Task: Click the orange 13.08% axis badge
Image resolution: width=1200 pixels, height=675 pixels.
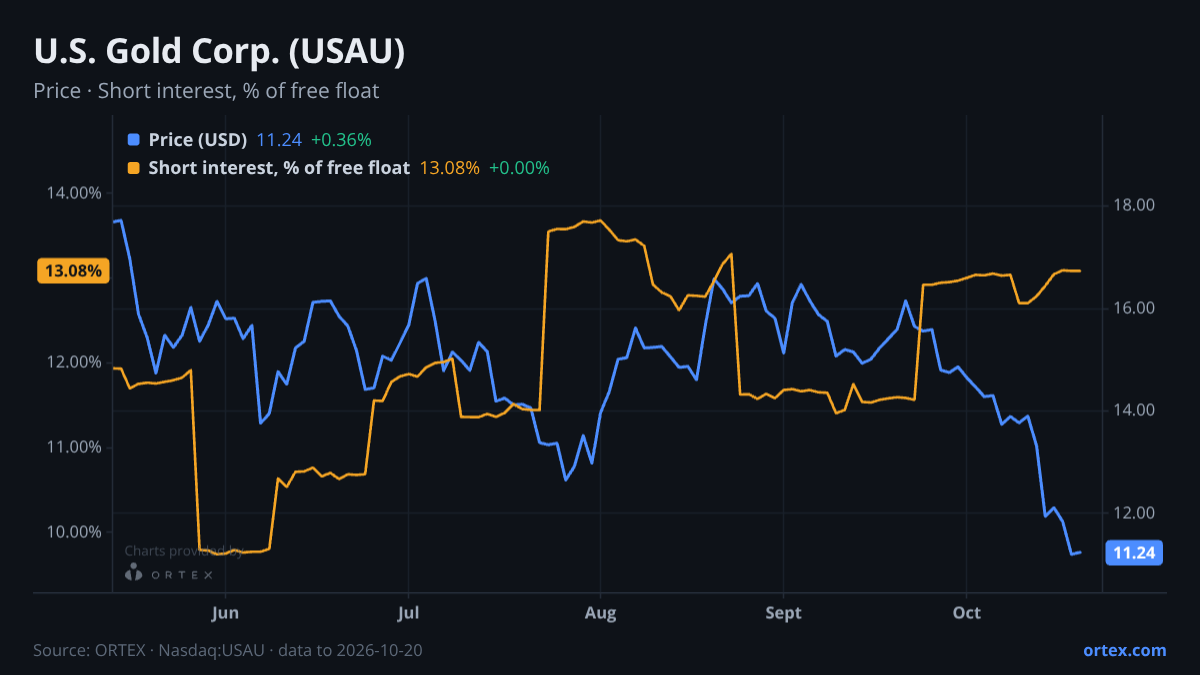Action: point(73,270)
